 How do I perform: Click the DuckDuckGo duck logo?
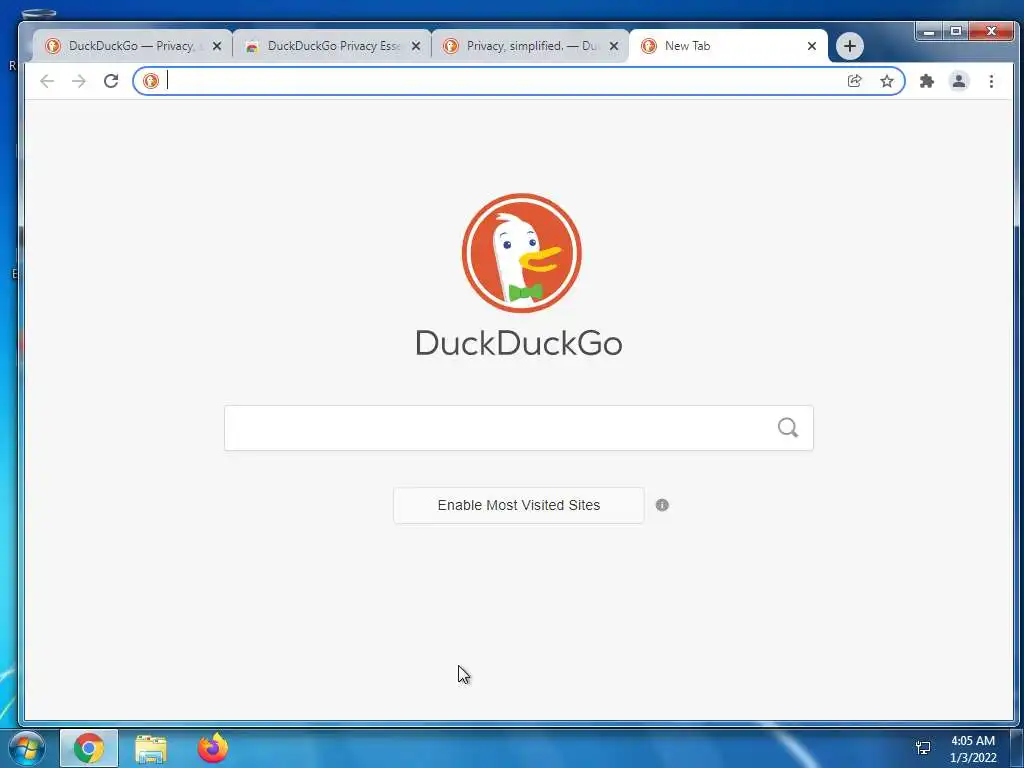click(521, 253)
